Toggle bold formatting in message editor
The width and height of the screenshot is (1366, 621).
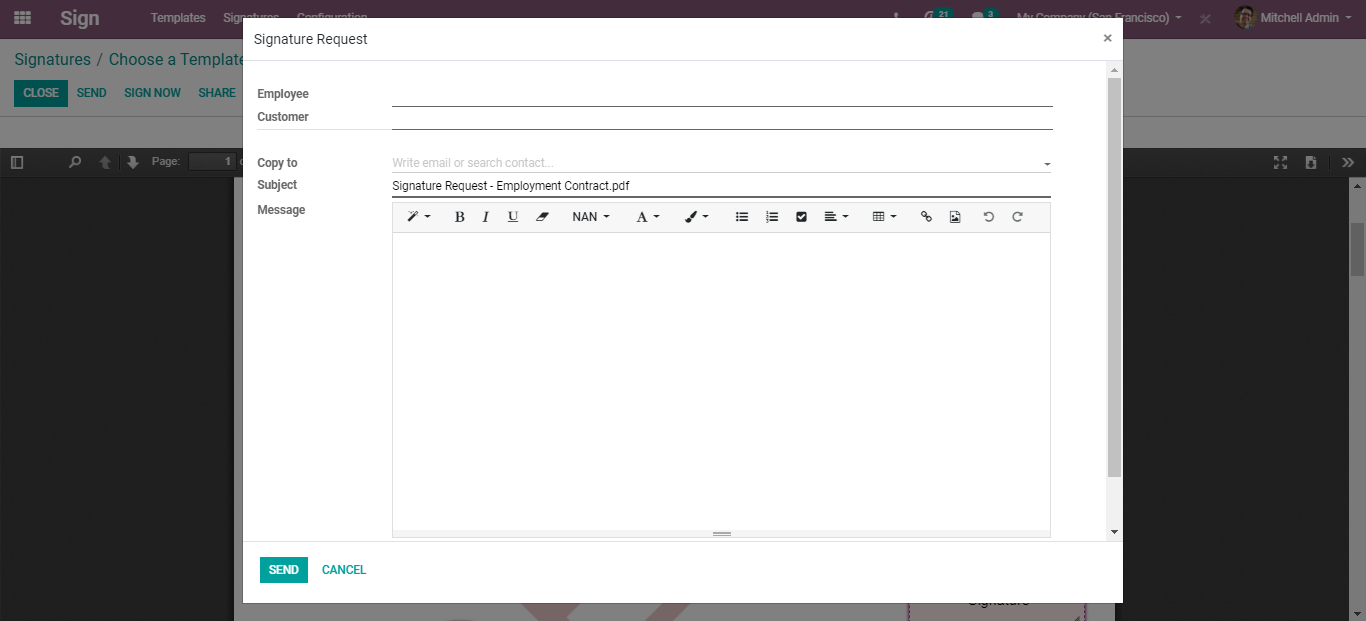(459, 217)
